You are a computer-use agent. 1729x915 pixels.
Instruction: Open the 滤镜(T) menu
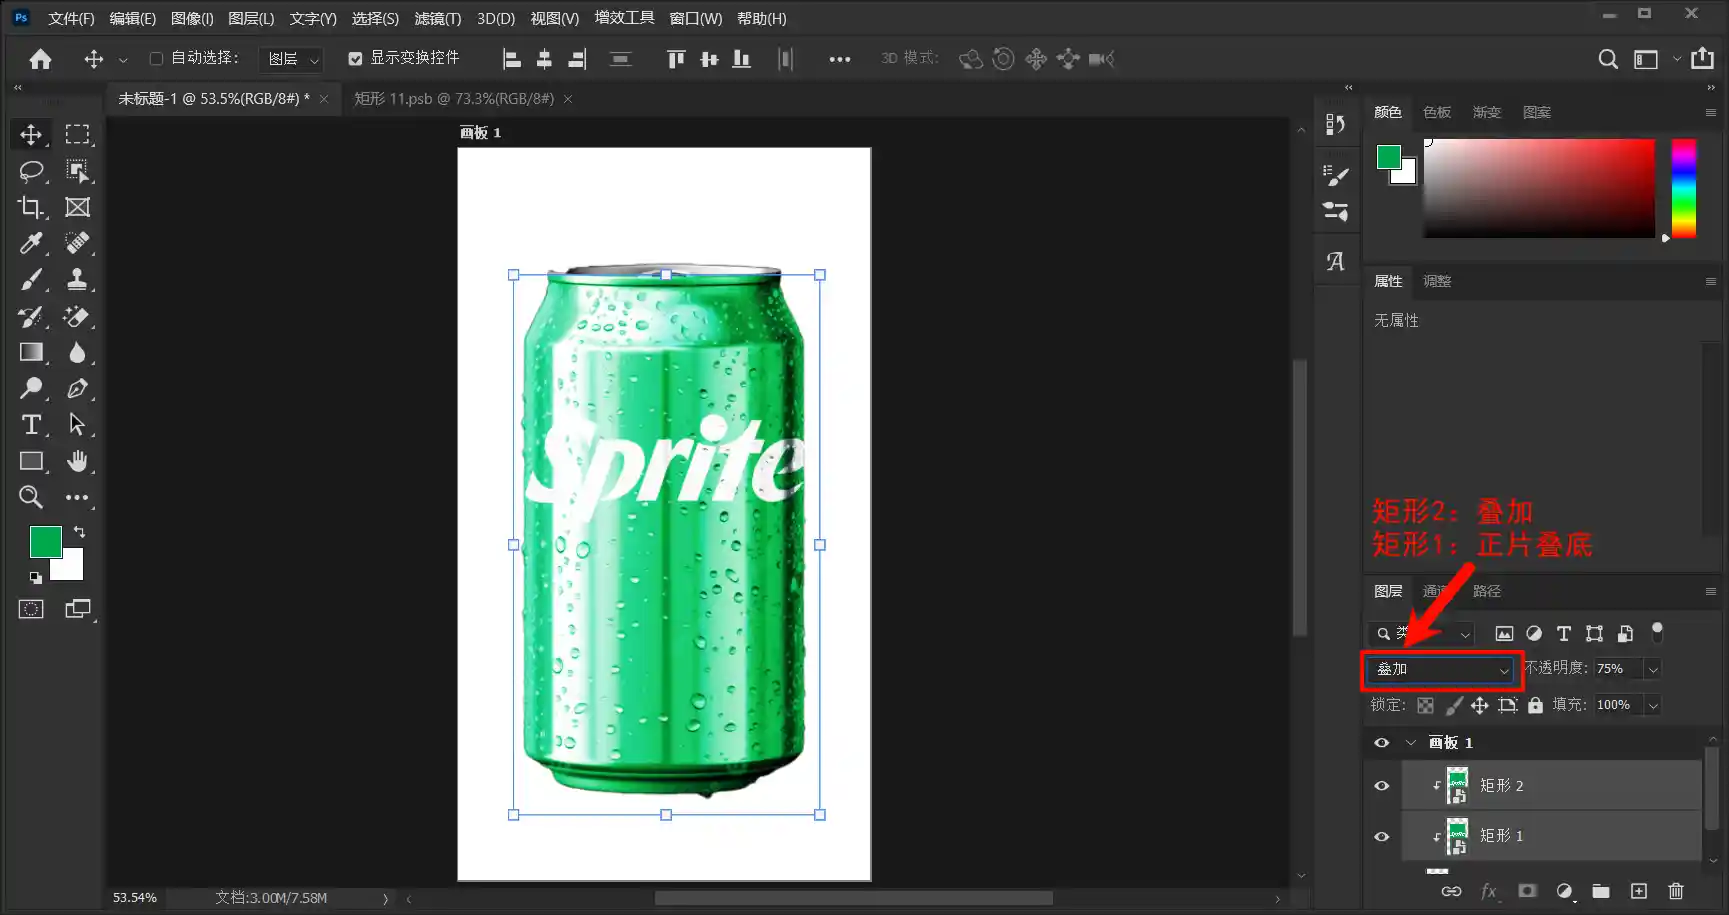pos(438,18)
